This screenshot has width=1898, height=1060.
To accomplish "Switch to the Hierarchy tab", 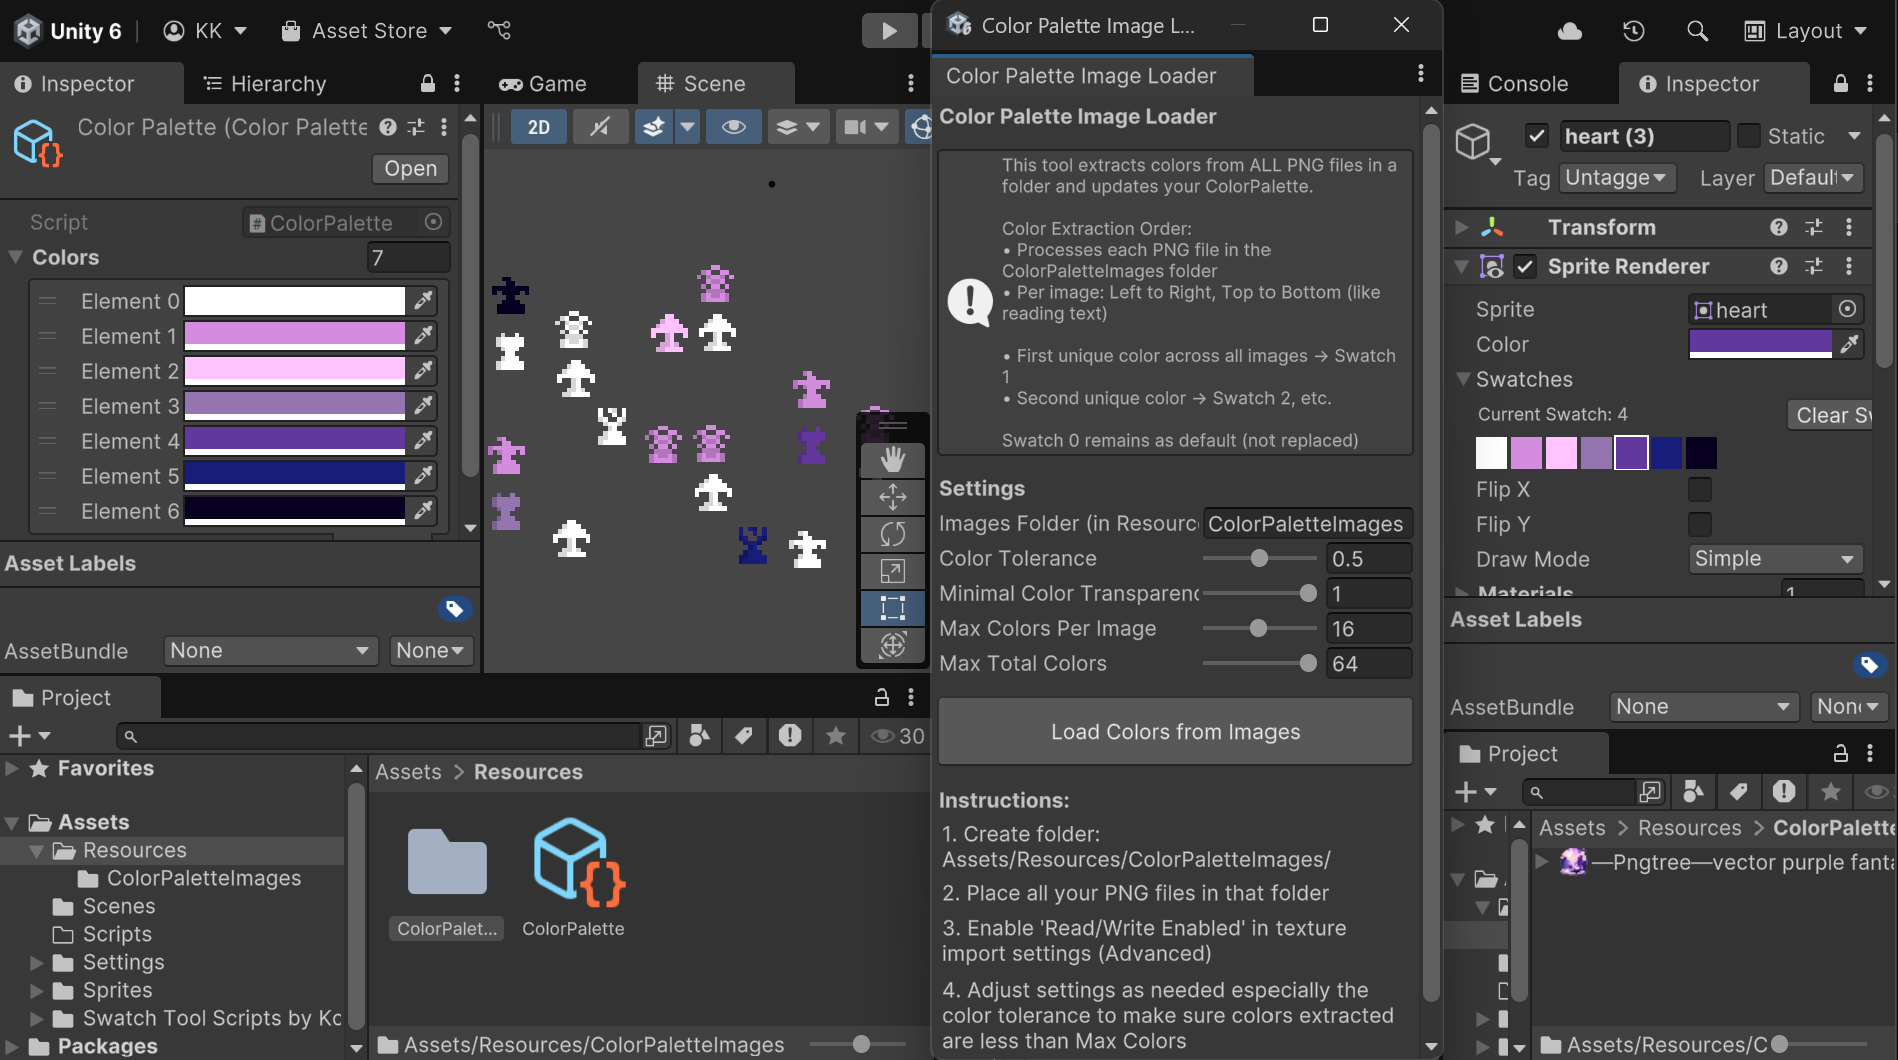I will 265,83.
